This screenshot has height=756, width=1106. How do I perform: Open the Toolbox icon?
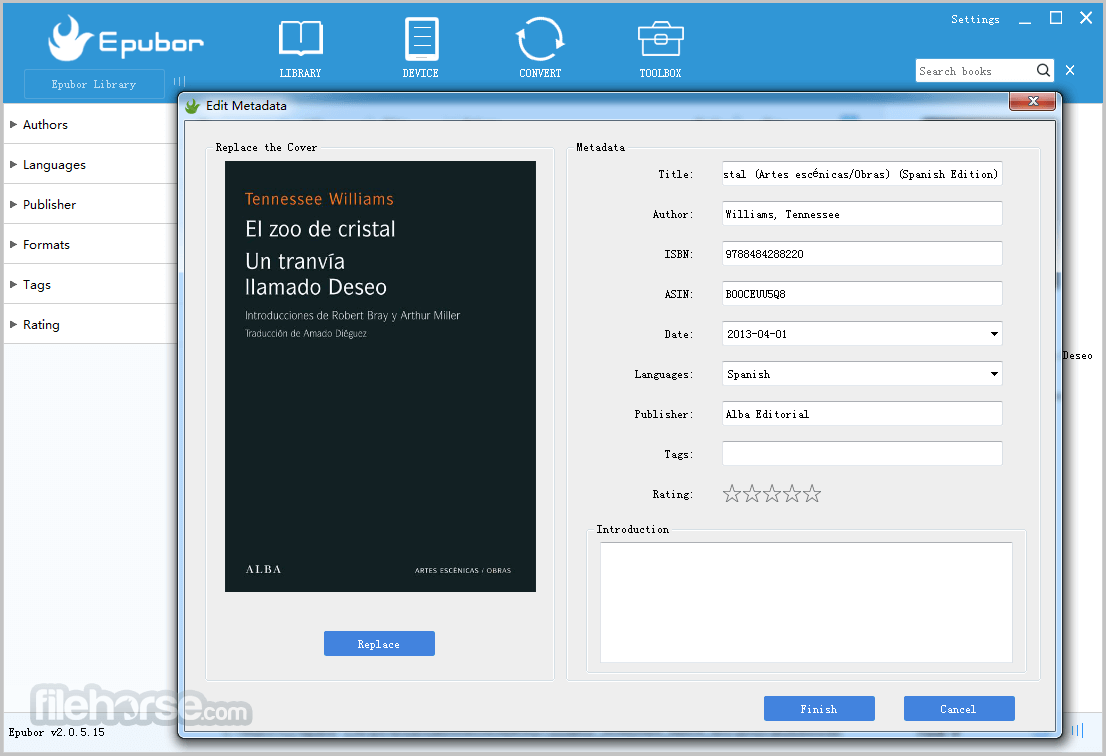[x=660, y=39]
